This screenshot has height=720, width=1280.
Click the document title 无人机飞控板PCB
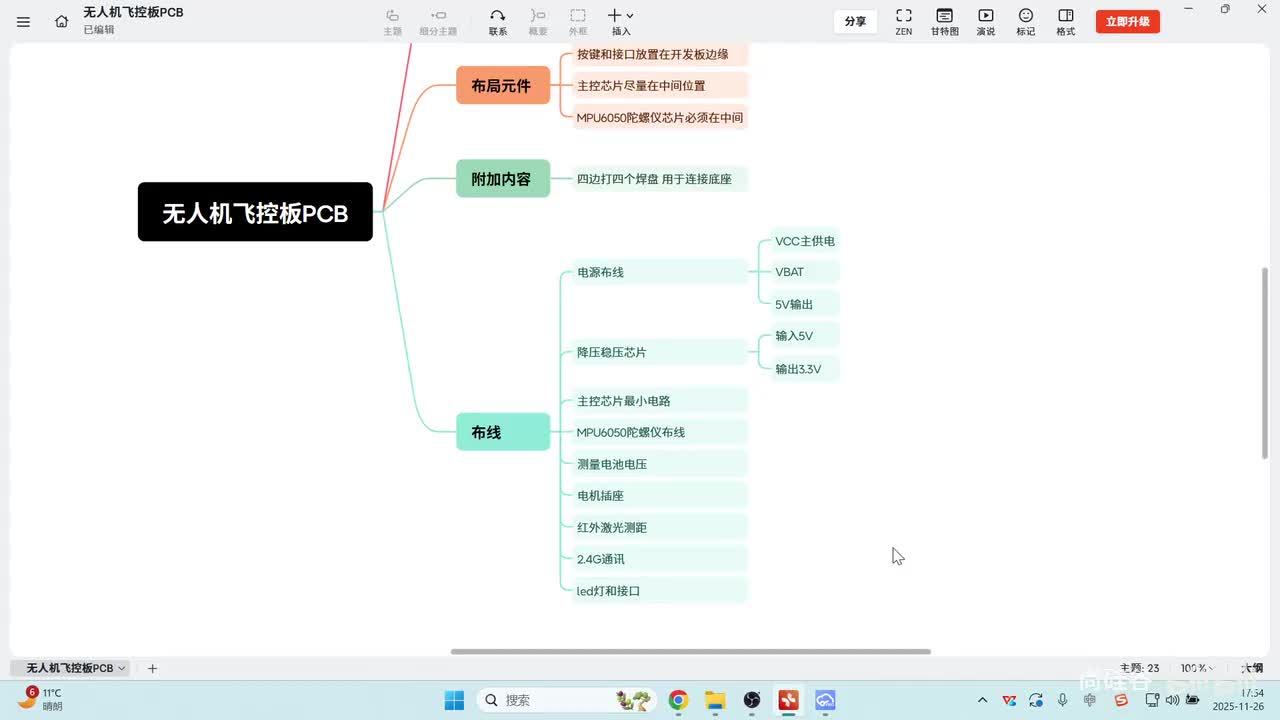point(133,13)
